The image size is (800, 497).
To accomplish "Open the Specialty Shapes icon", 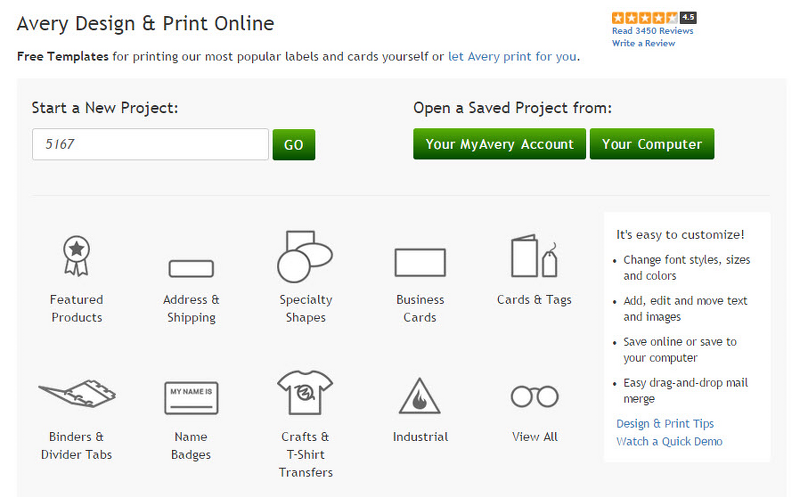I will click(x=305, y=257).
